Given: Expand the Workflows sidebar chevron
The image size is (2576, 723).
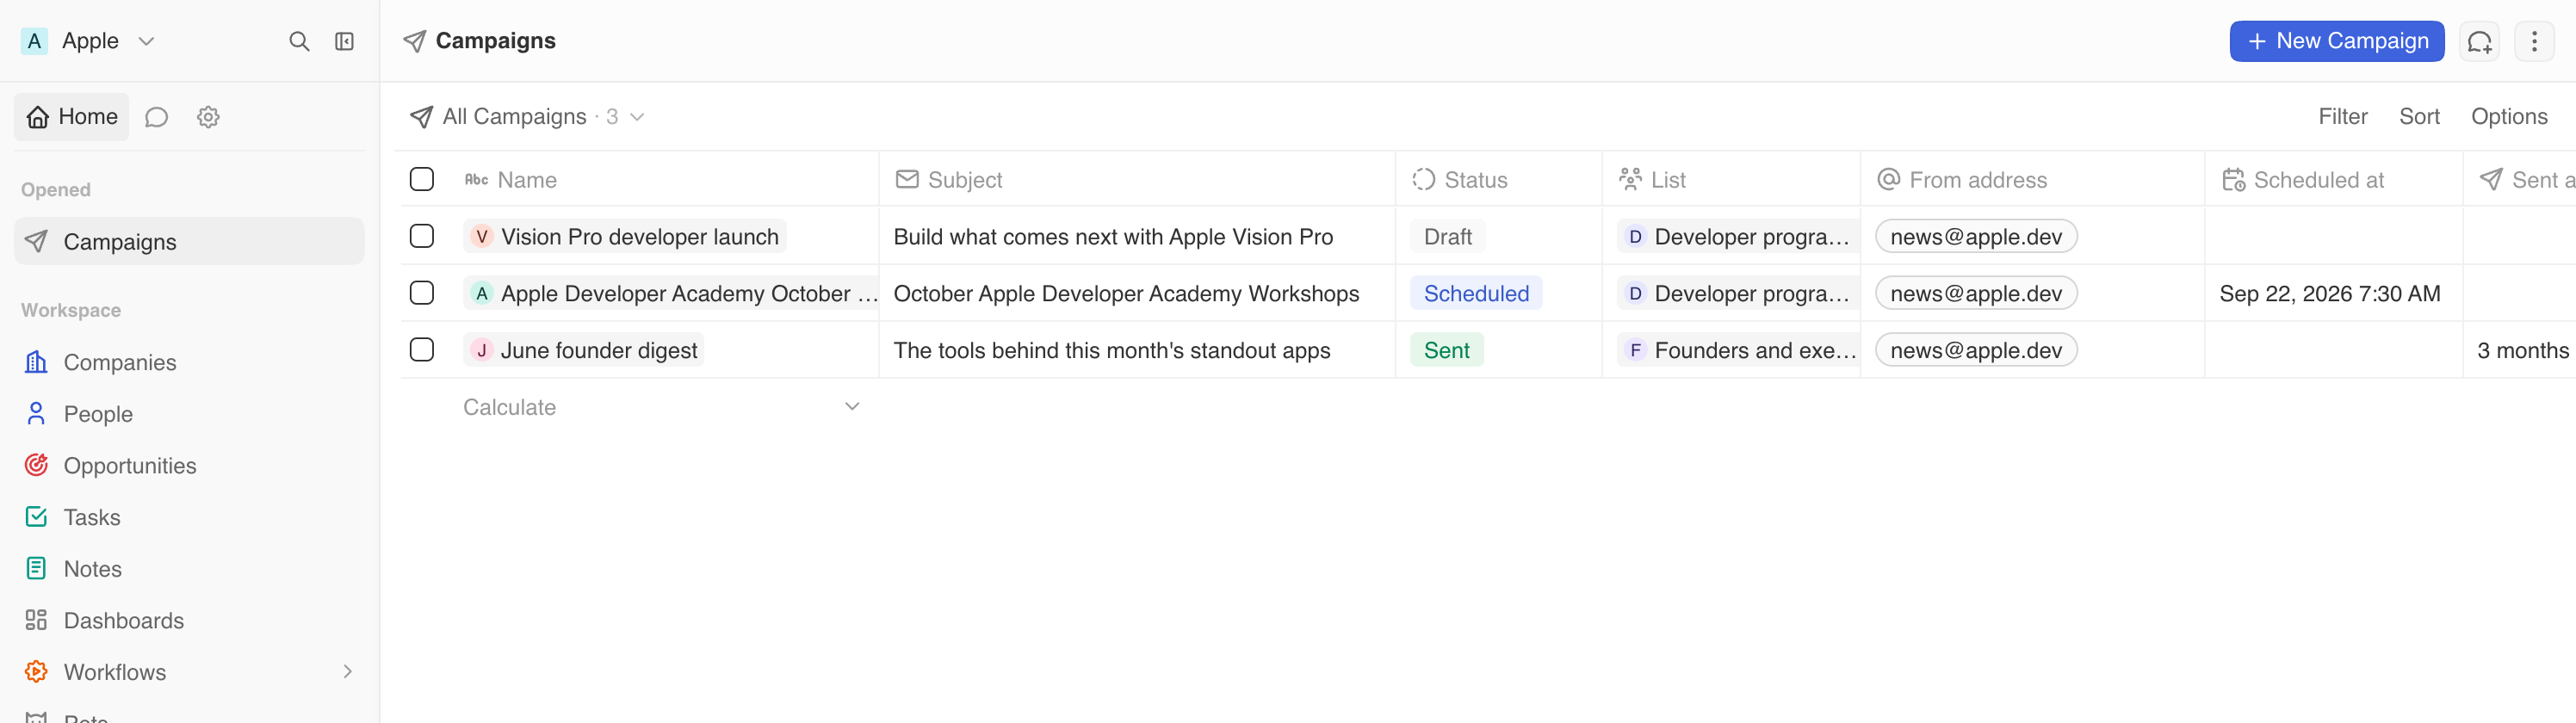Looking at the screenshot, I should click(347, 671).
